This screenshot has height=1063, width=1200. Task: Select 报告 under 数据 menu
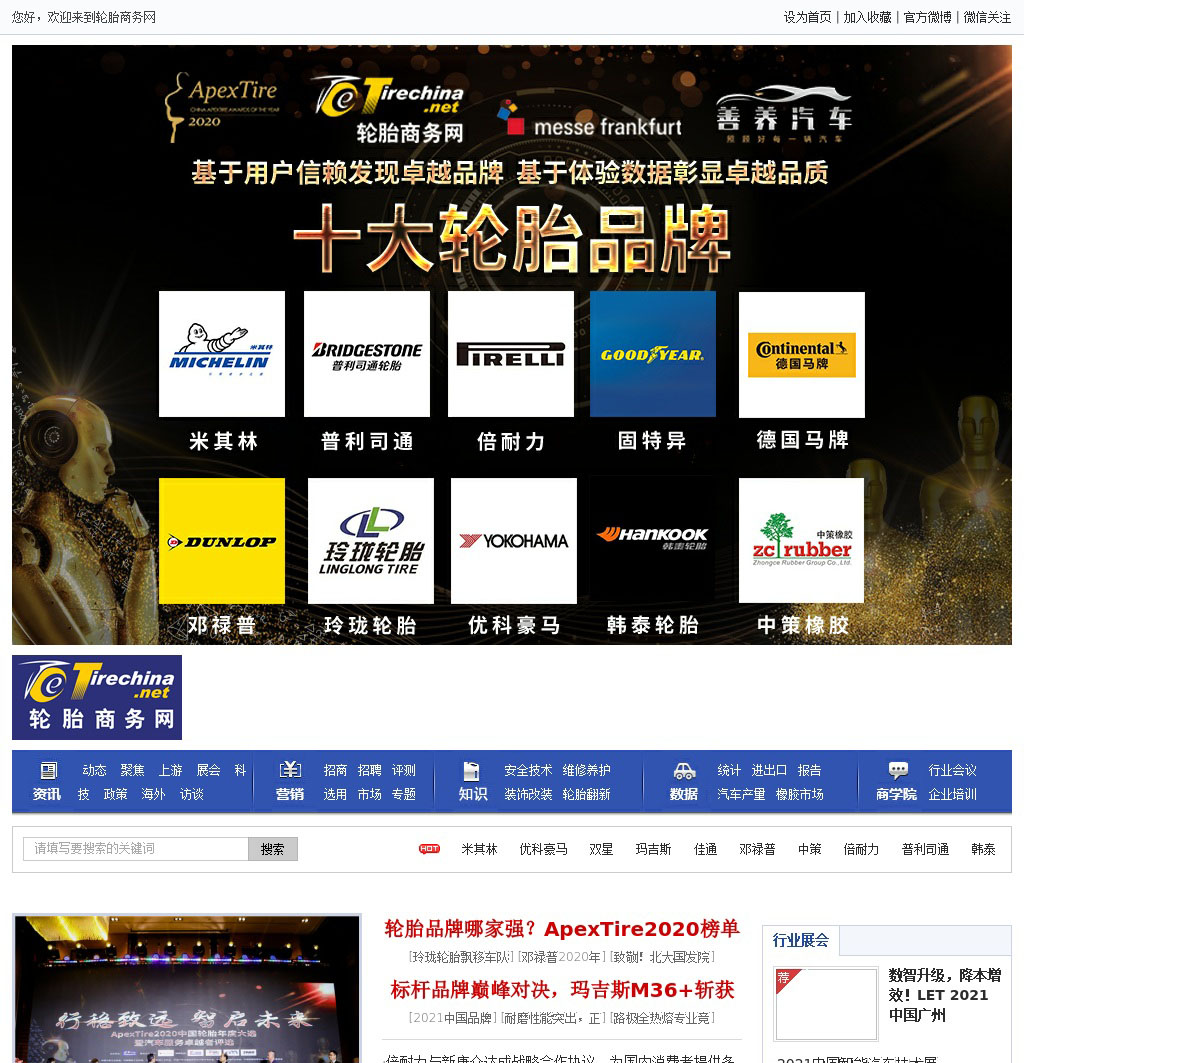coord(809,770)
